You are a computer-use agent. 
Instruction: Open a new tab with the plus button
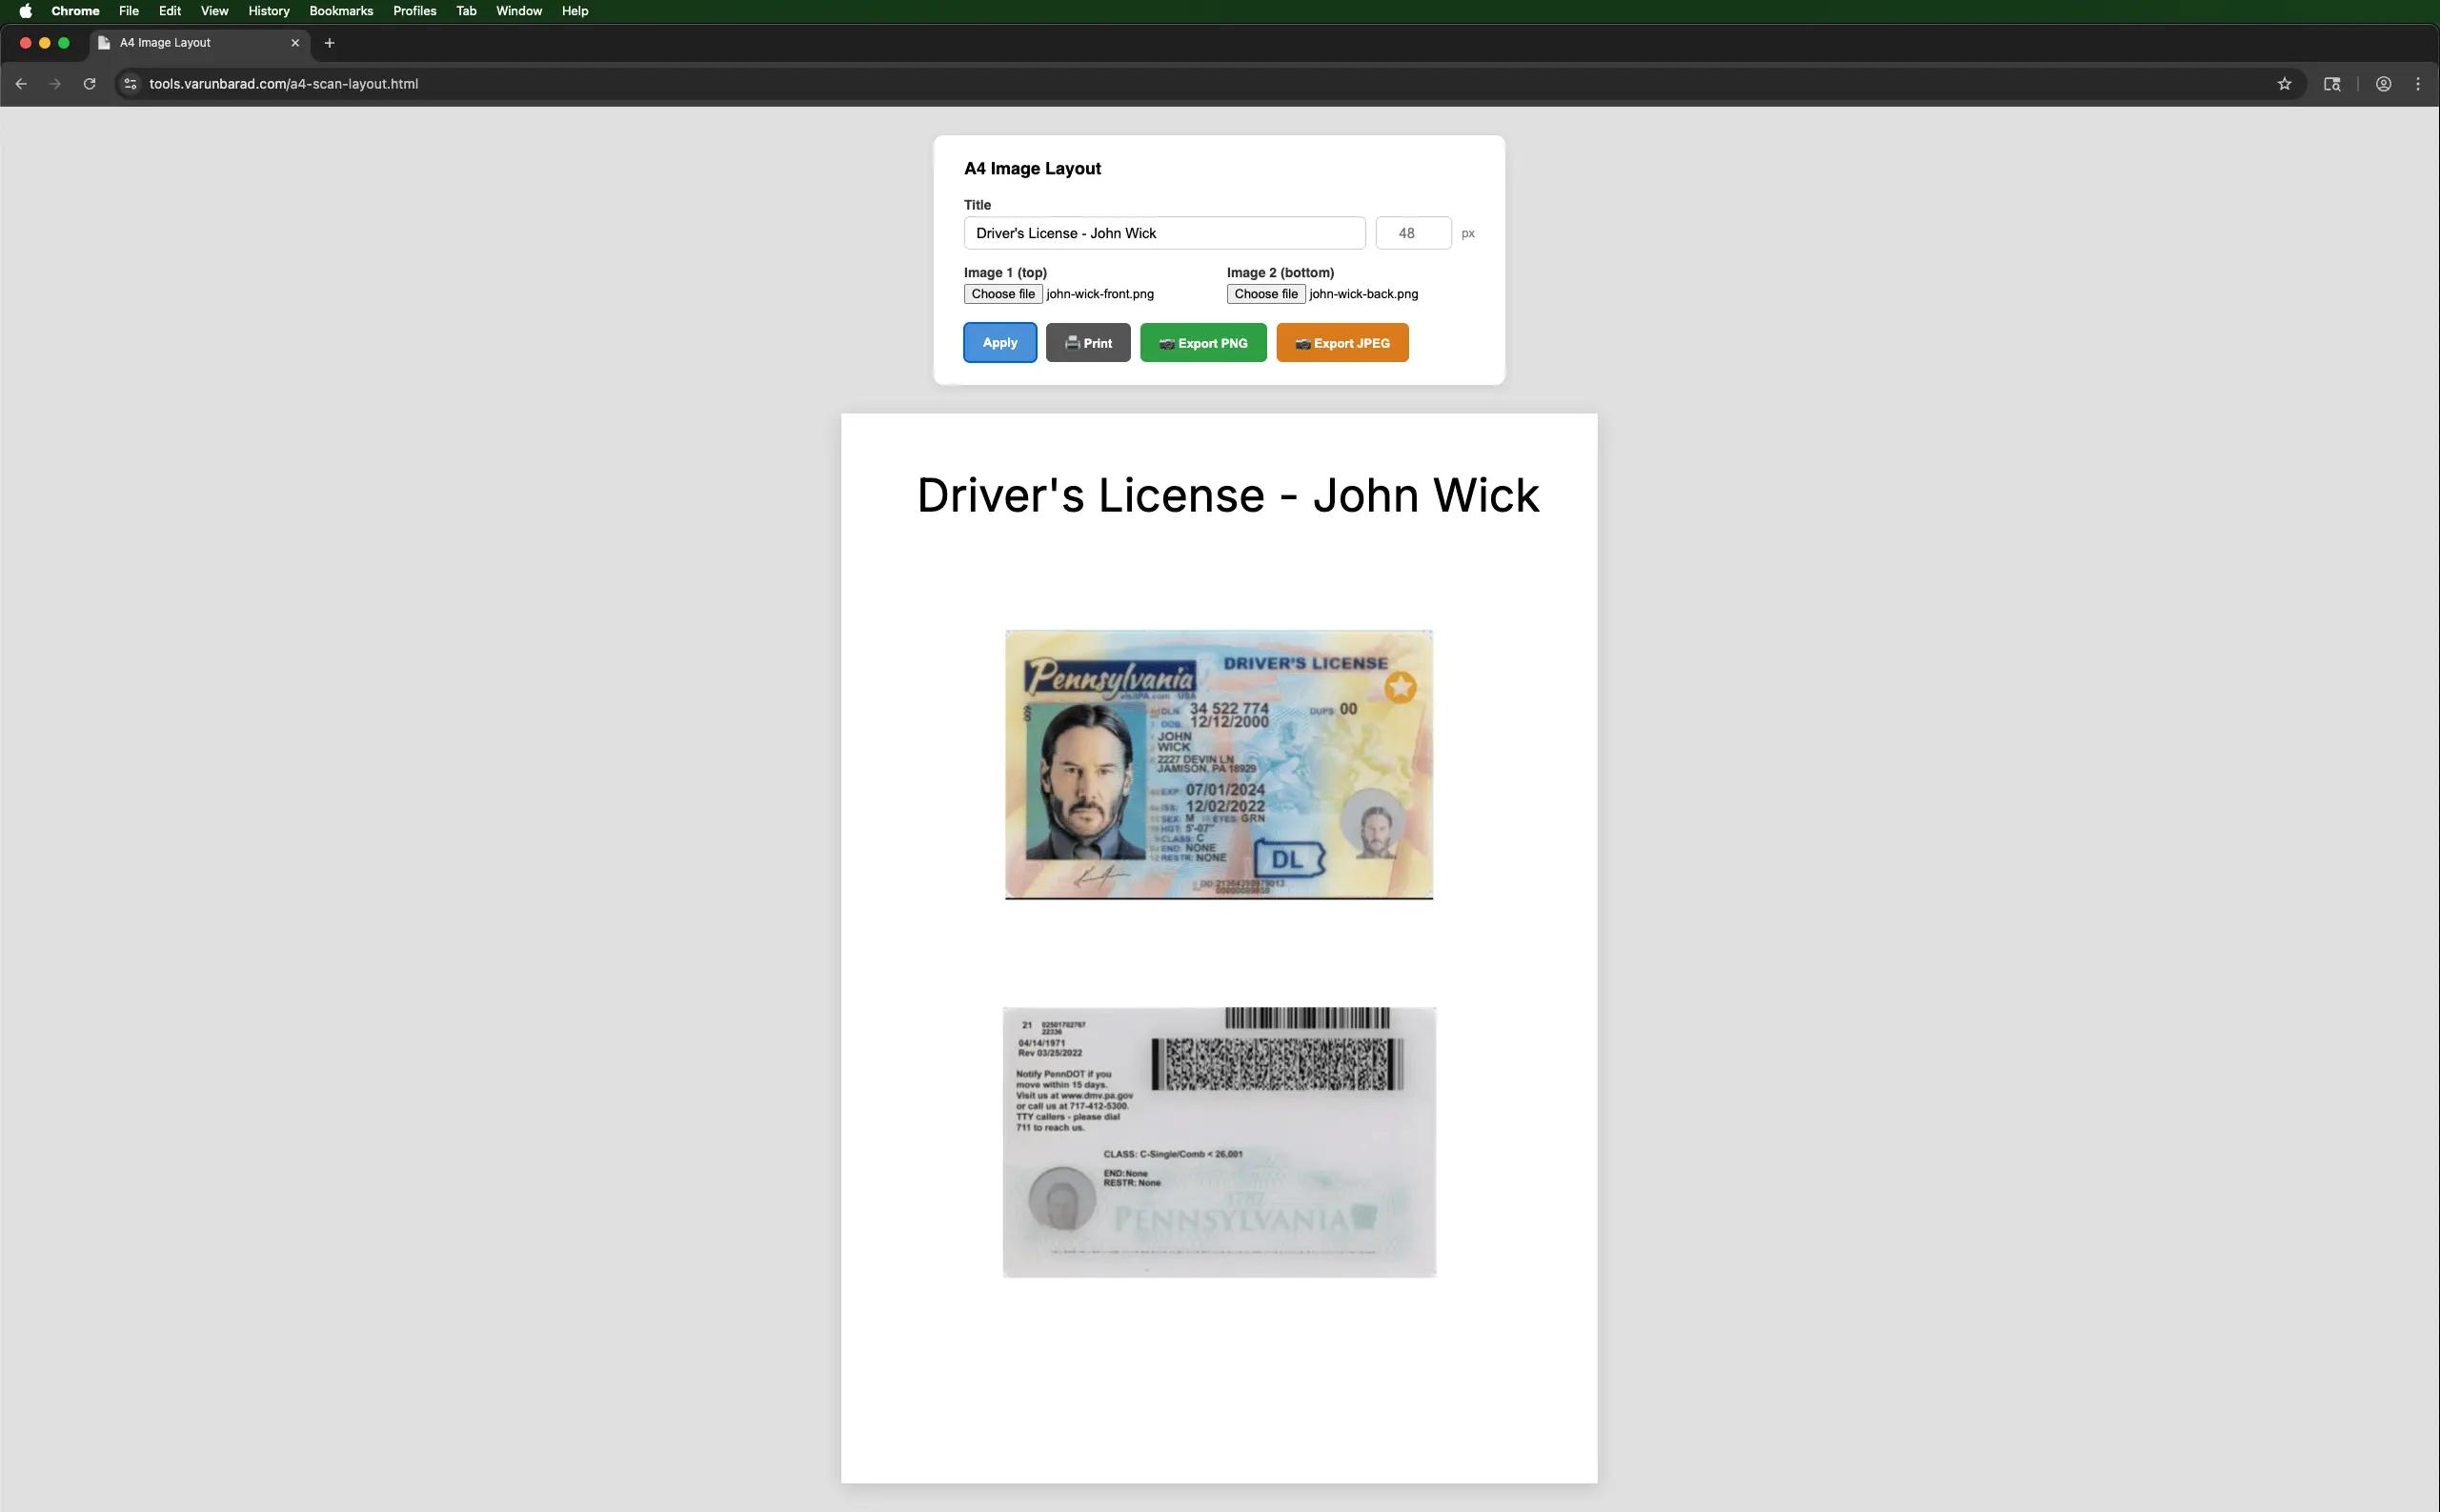tap(328, 43)
